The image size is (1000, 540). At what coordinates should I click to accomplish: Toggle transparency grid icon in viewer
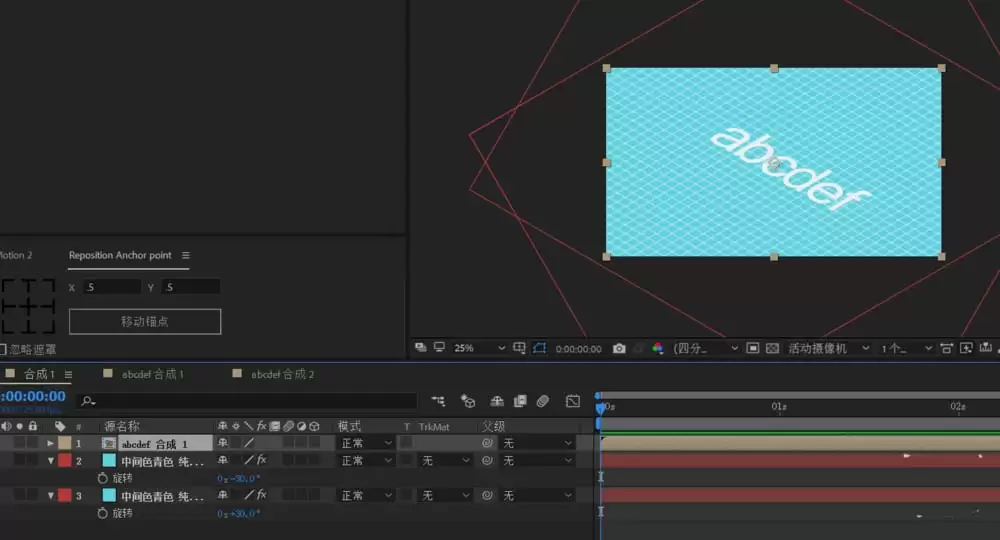coord(772,348)
